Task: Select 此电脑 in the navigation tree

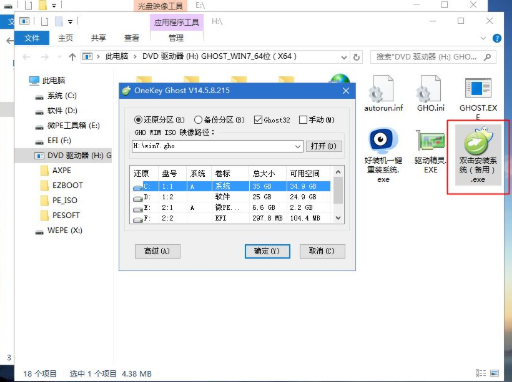Action: (x=47, y=80)
